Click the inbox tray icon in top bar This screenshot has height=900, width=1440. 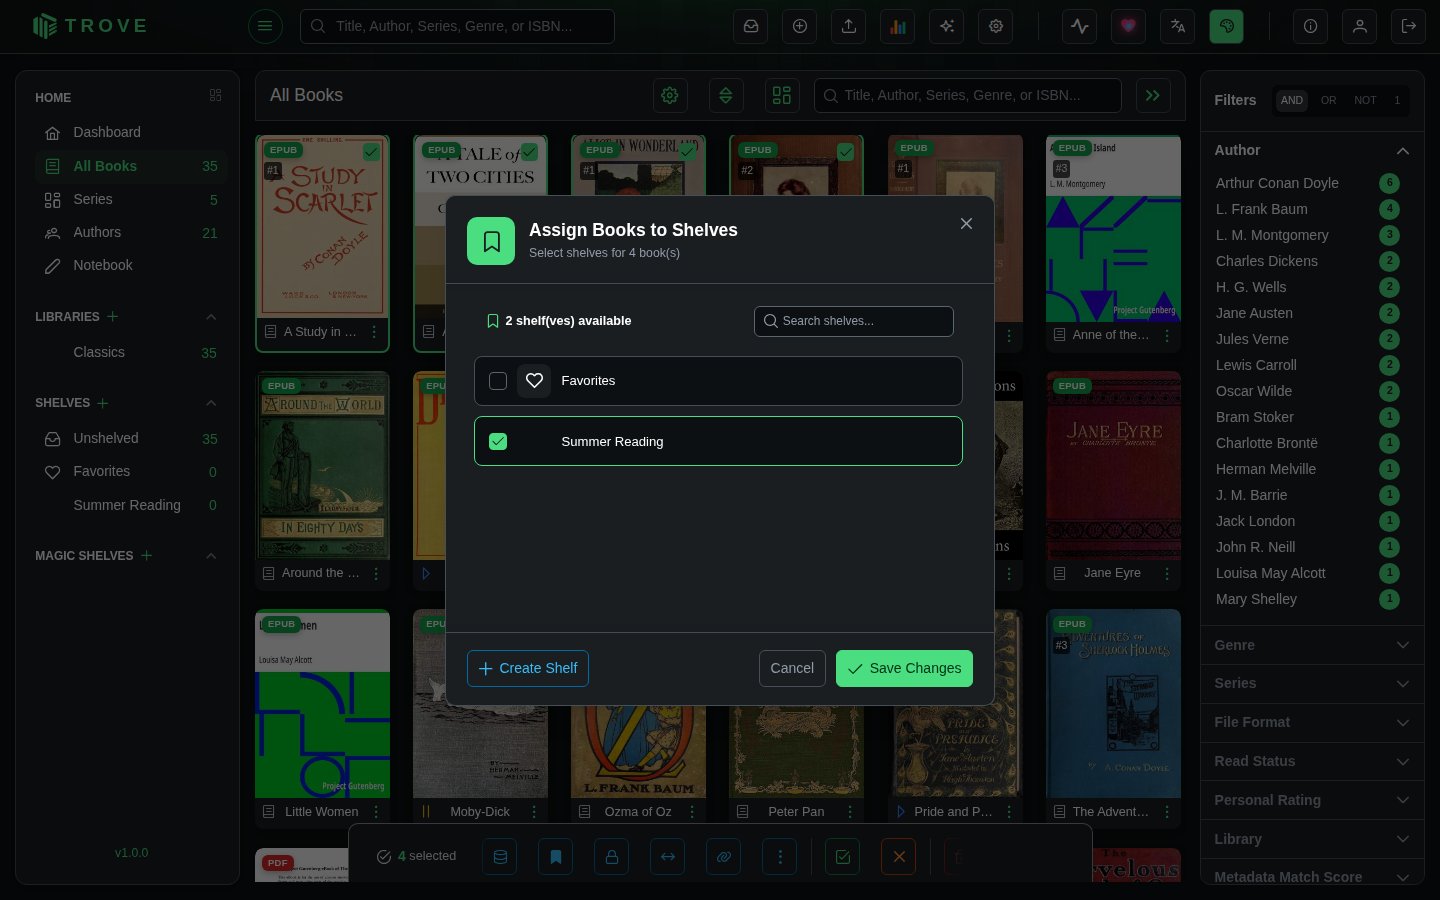(x=751, y=26)
